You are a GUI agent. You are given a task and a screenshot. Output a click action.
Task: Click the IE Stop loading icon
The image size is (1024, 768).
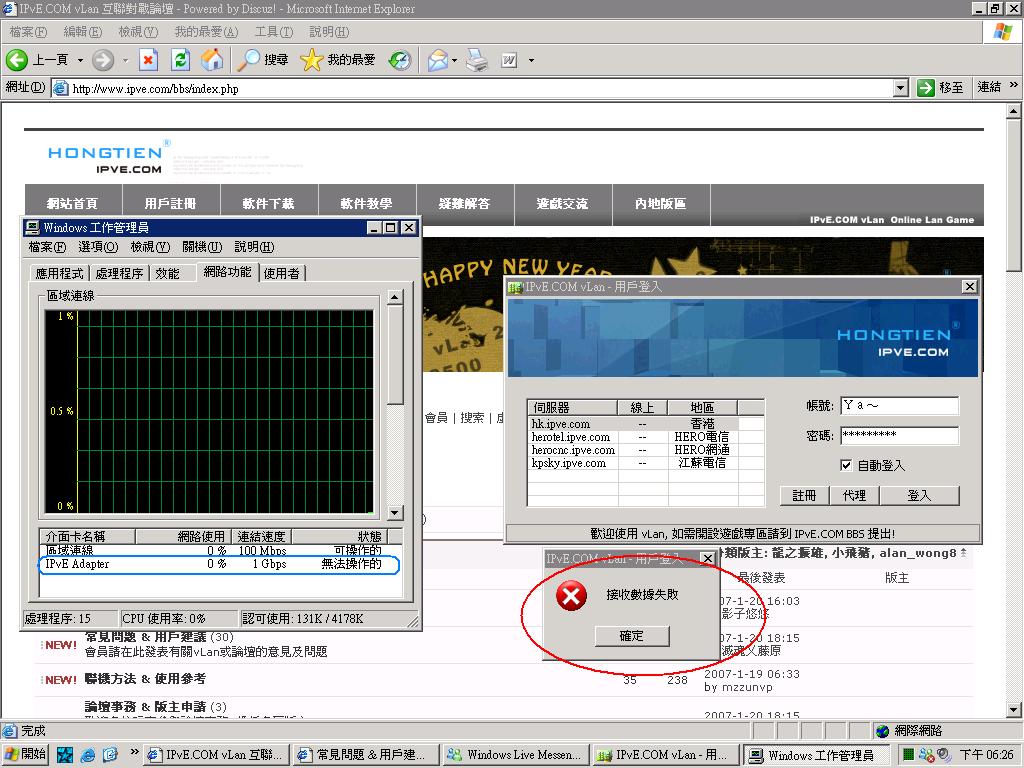148,60
